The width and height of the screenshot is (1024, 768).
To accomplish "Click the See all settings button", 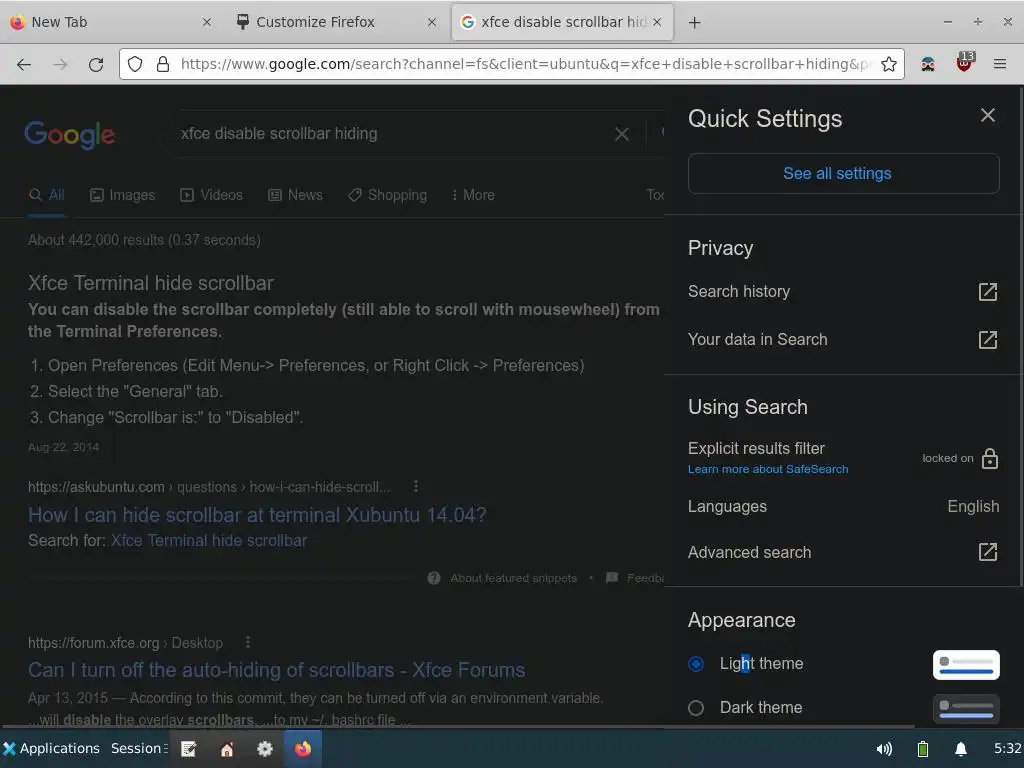I will [x=843, y=174].
